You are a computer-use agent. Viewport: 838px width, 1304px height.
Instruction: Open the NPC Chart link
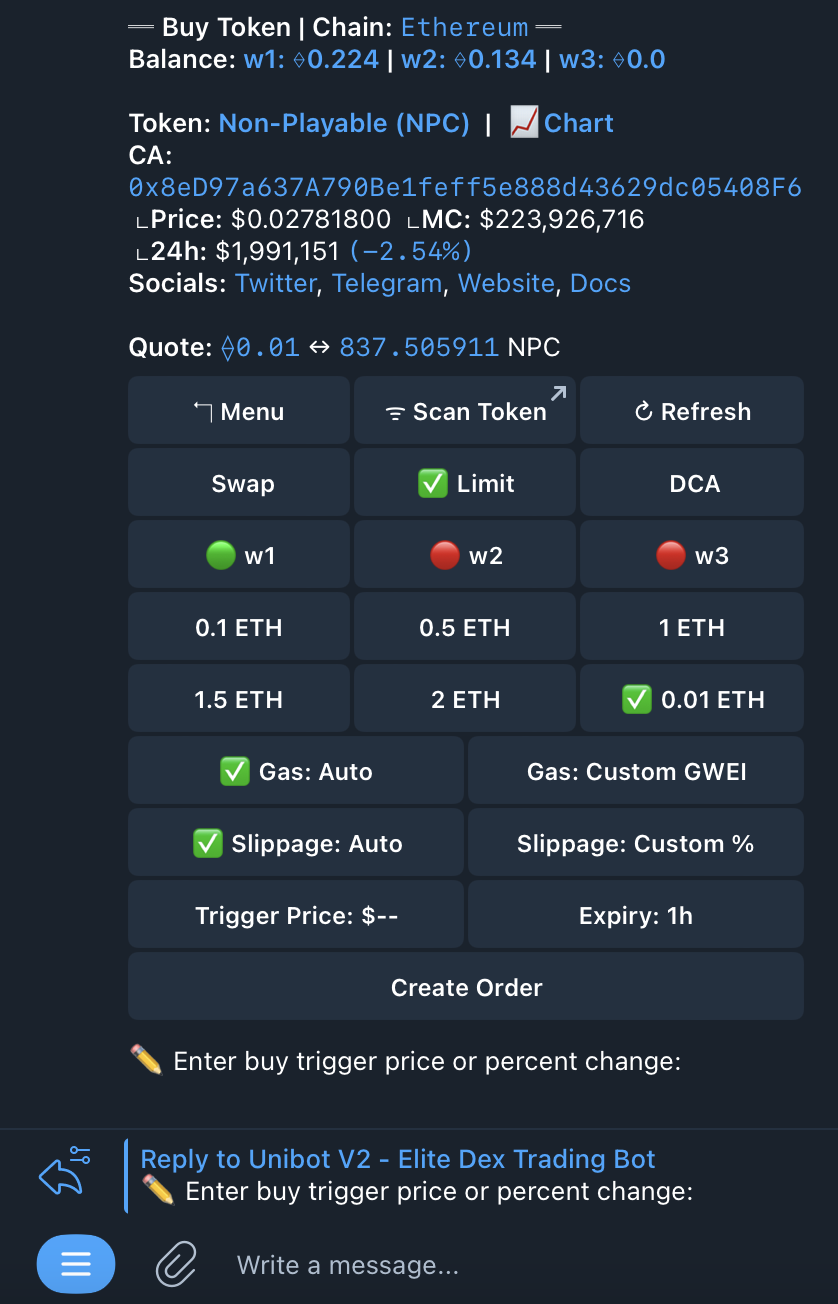tap(562, 123)
